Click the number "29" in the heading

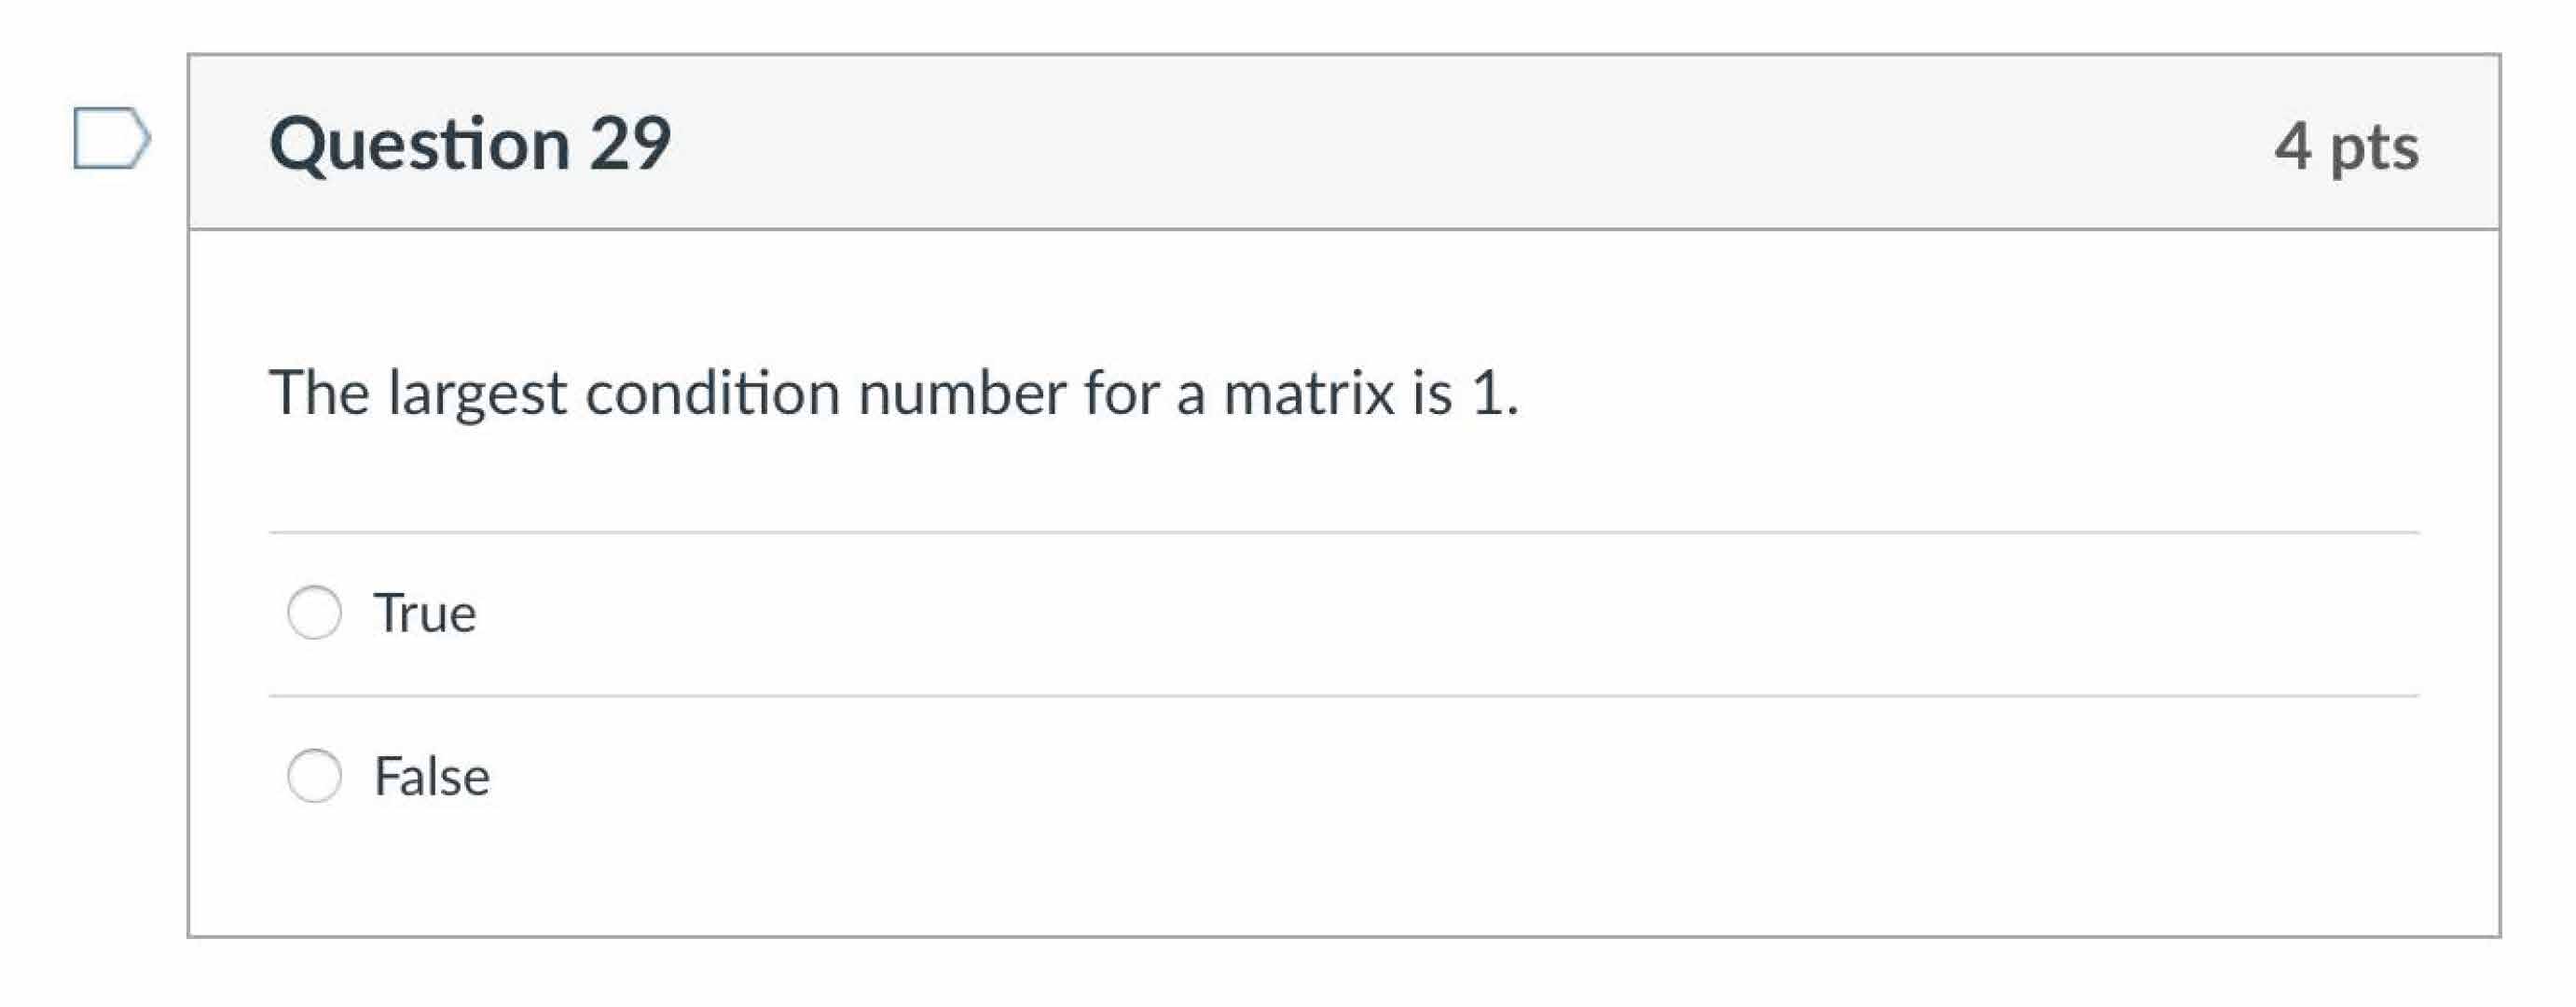coord(630,144)
